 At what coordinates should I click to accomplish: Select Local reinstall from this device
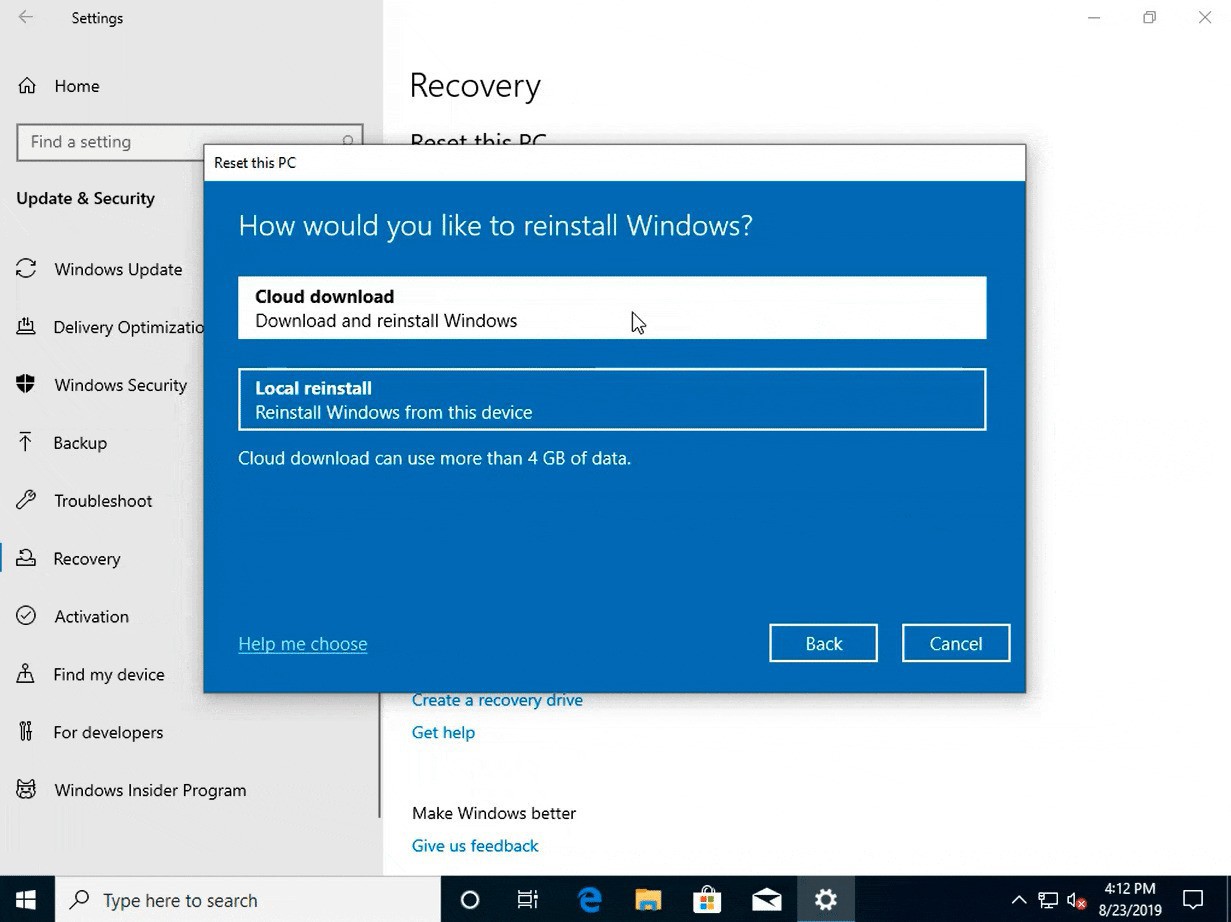click(x=611, y=400)
